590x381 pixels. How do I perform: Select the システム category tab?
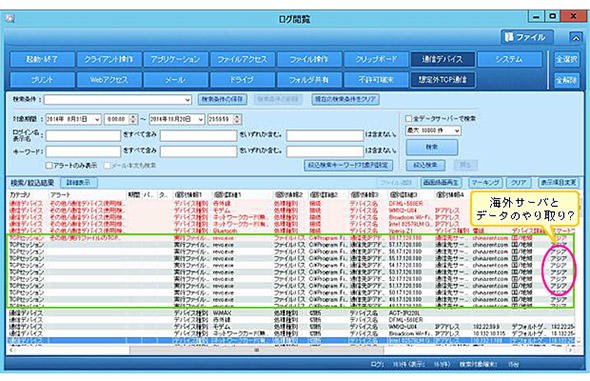[x=509, y=59]
